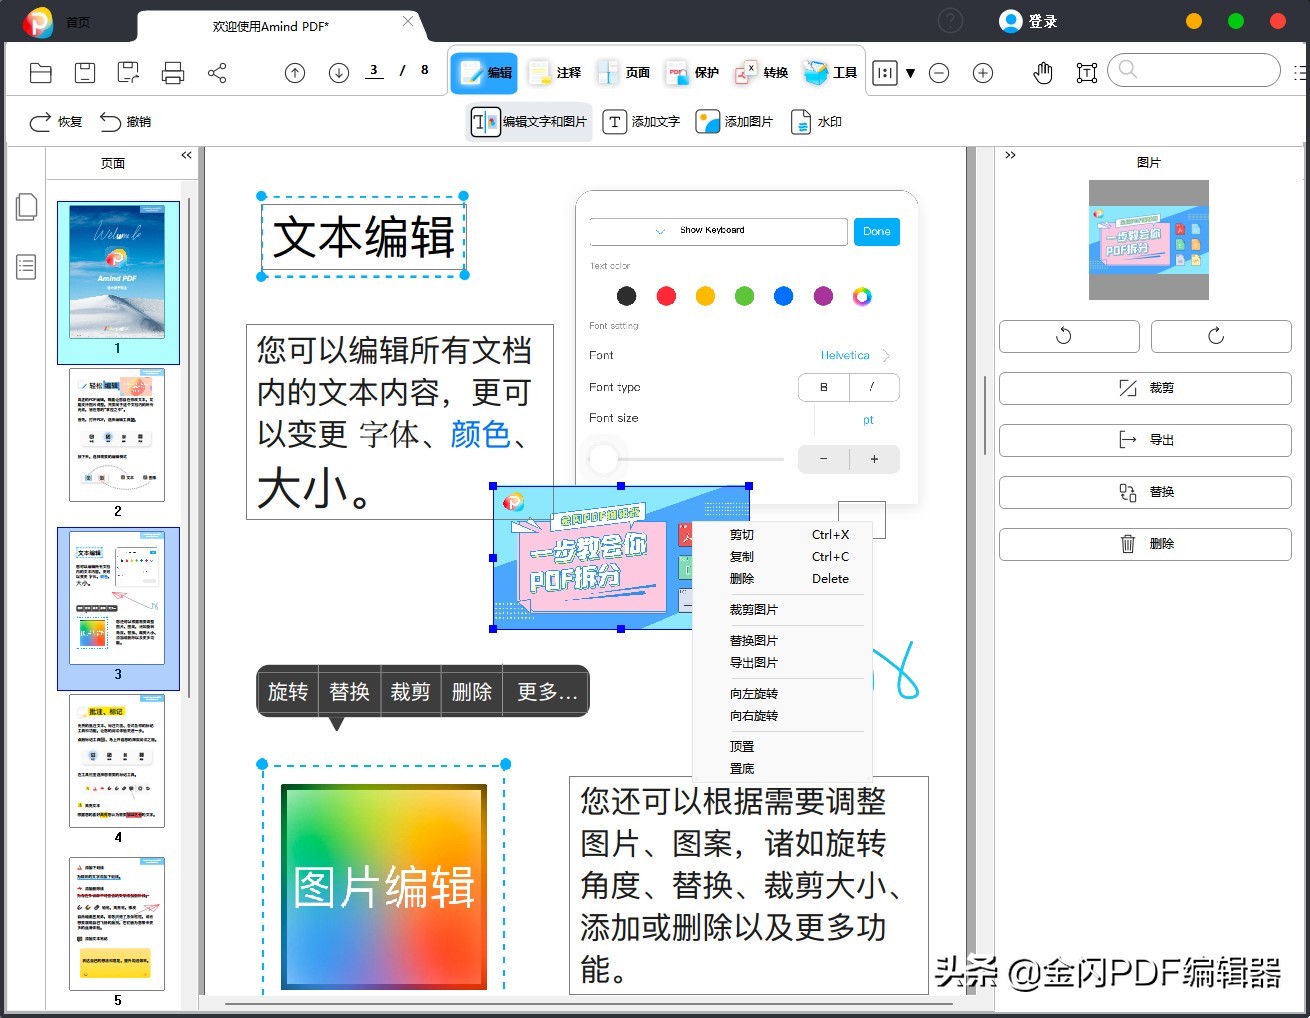Select page 5 thumbnail
1310x1018 pixels.
pyautogui.click(x=117, y=923)
